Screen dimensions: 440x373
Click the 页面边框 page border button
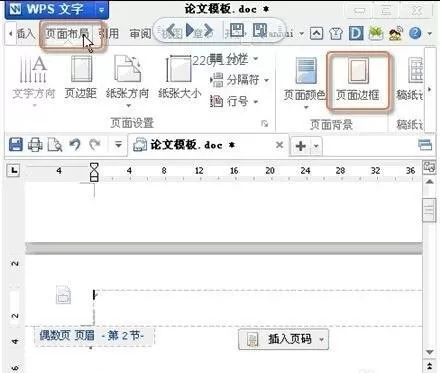click(358, 80)
